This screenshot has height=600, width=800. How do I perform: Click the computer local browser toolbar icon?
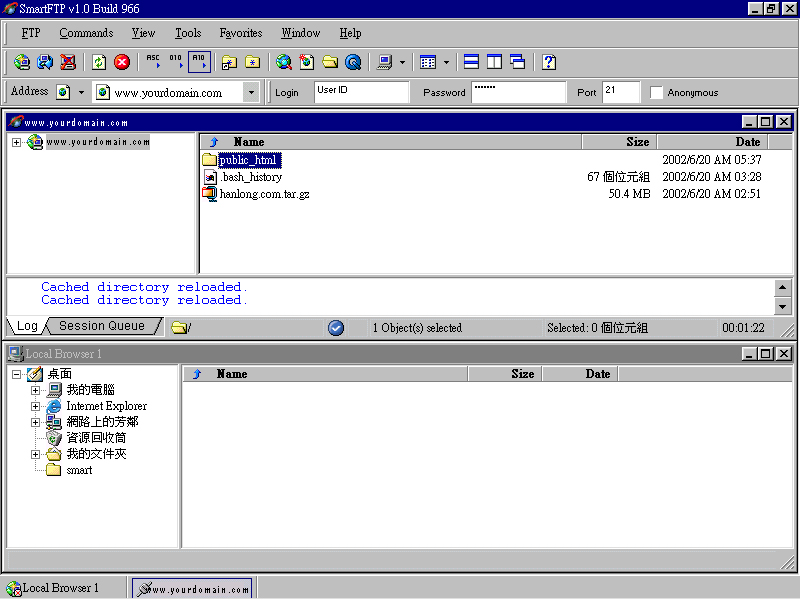pyautogui.click(x=384, y=62)
